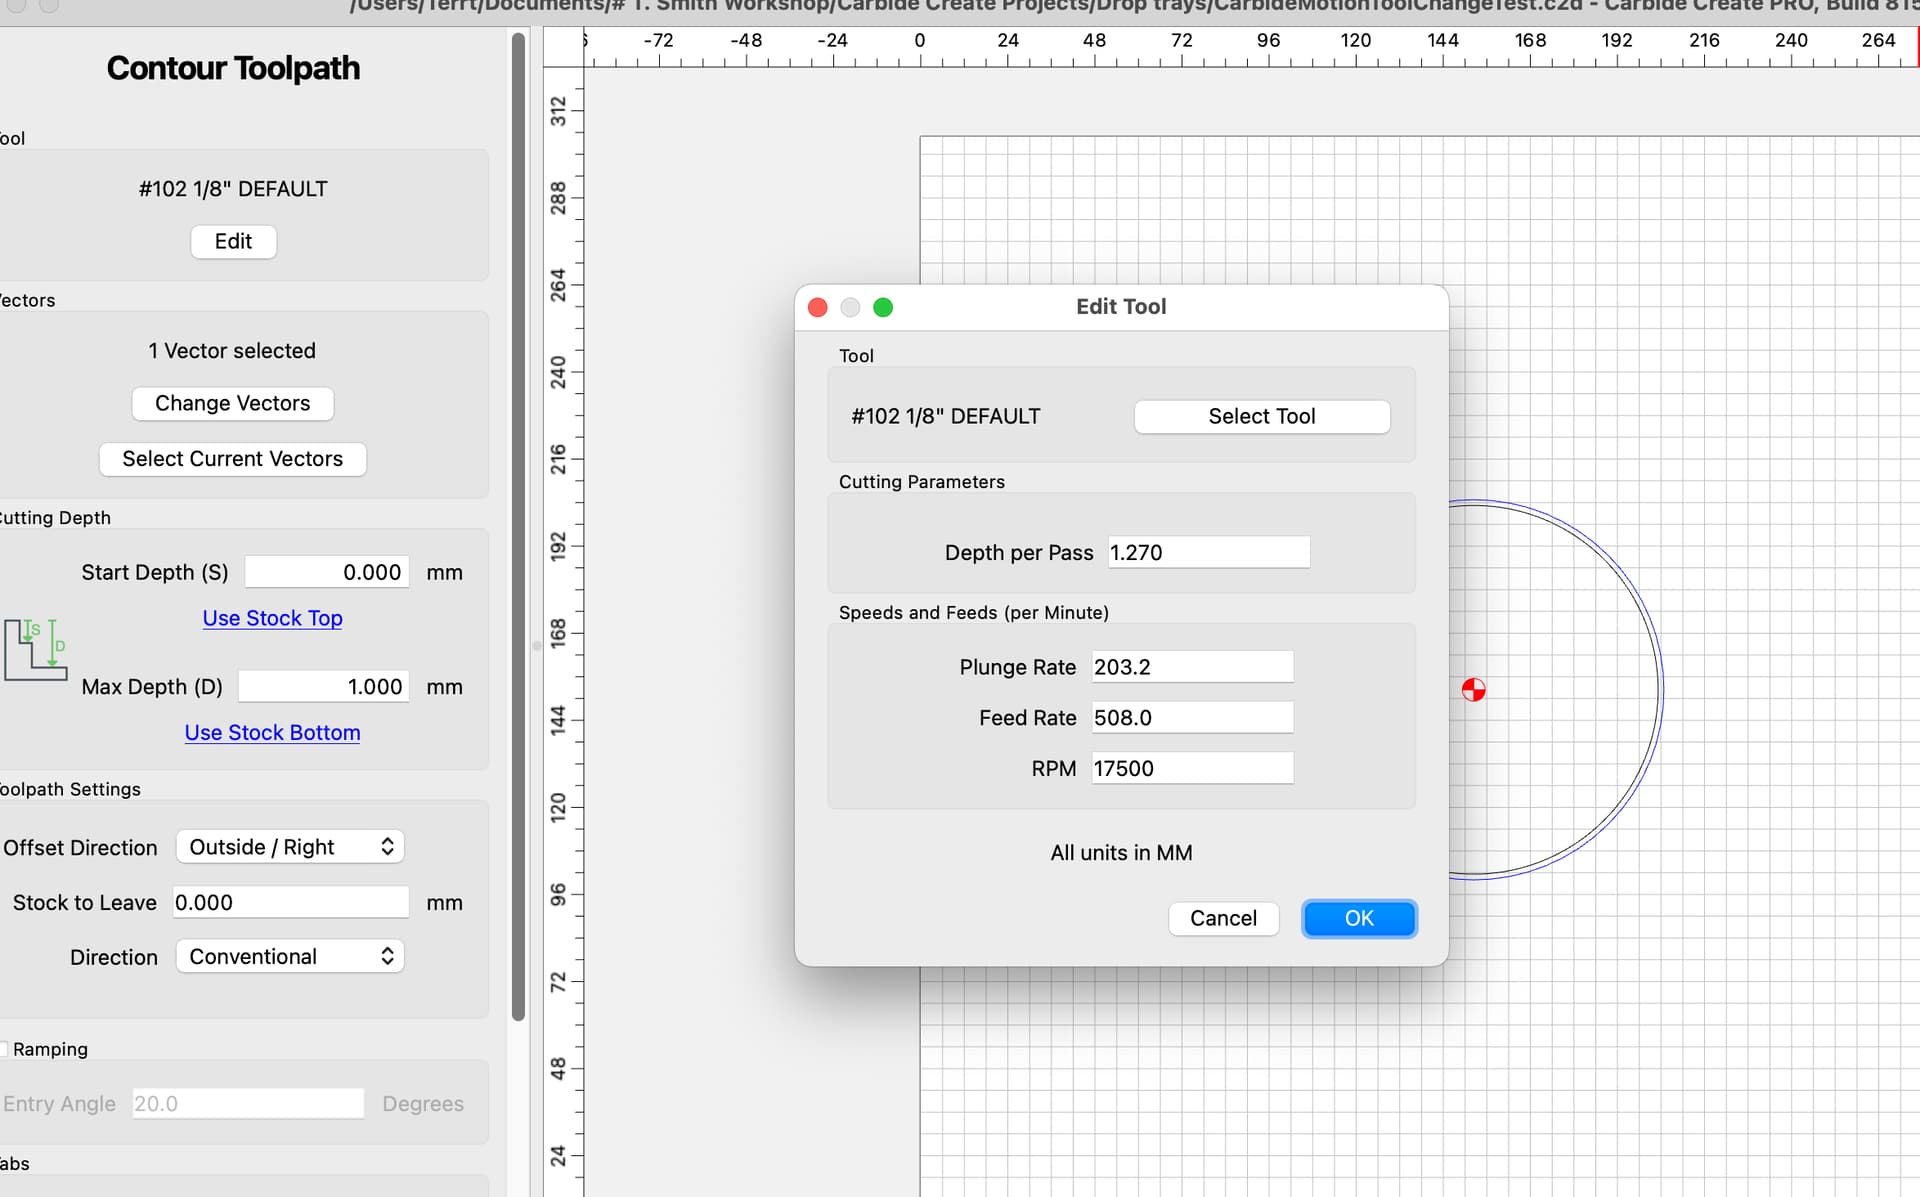
Task: Click the Use Stock Bottom link
Action: [272, 732]
